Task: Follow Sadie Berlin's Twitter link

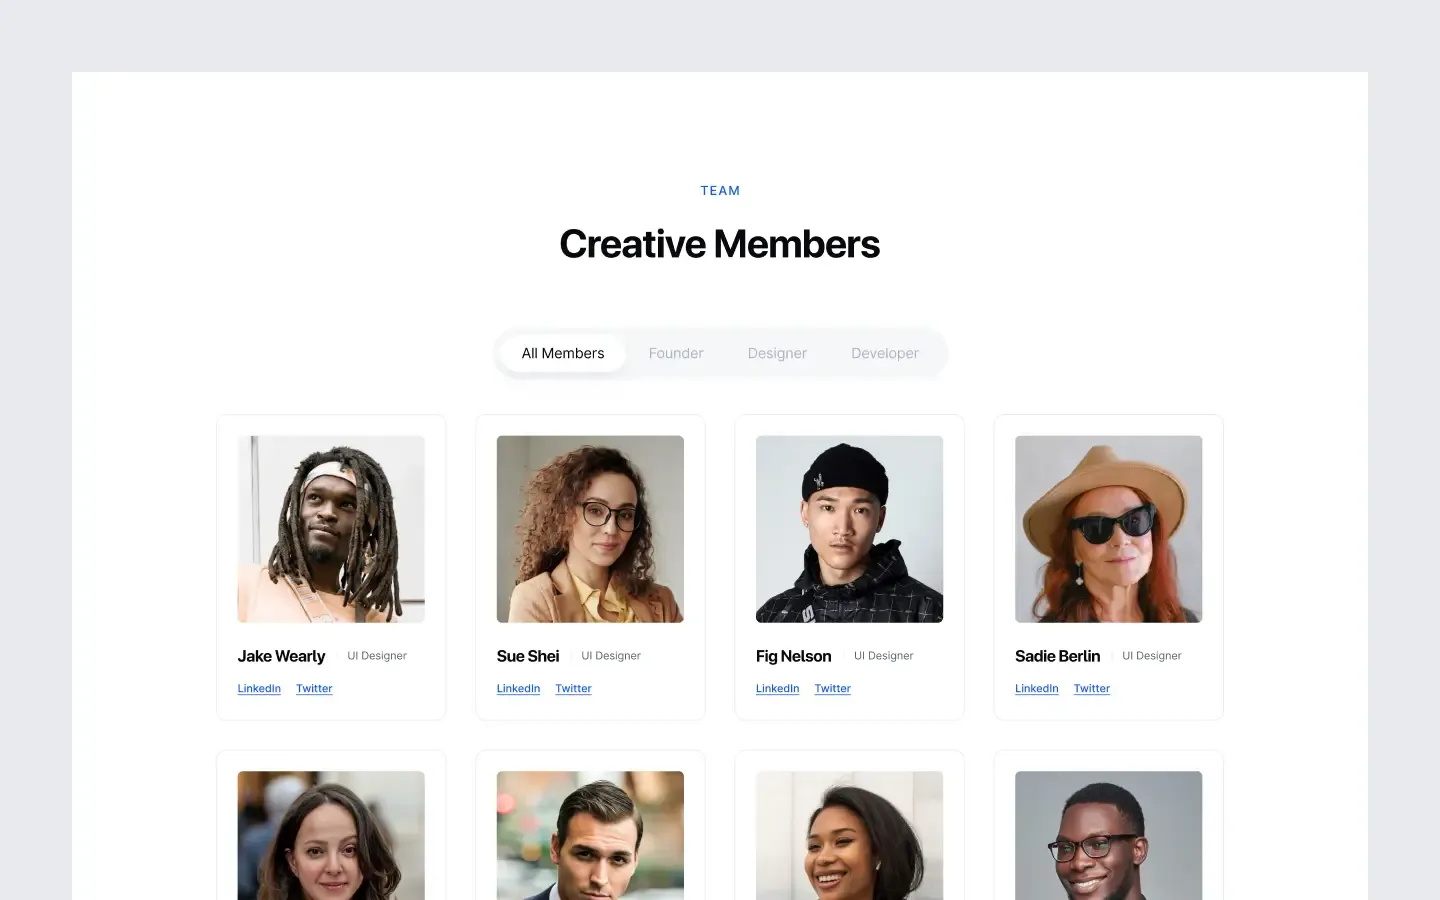Action: tap(1091, 688)
